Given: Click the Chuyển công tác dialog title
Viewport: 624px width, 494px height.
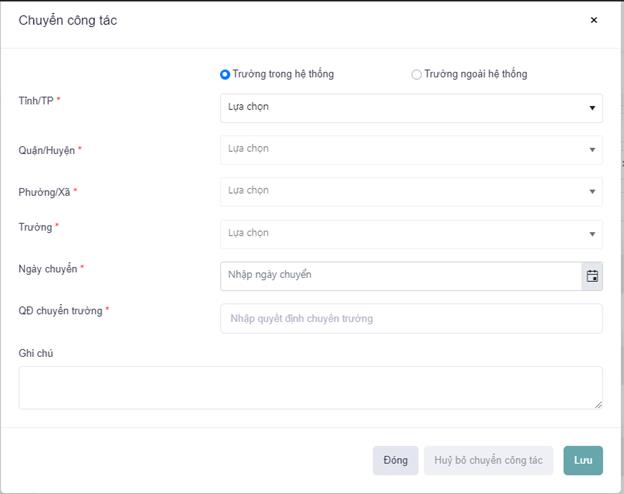Looking at the screenshot, I should (68, 20).
